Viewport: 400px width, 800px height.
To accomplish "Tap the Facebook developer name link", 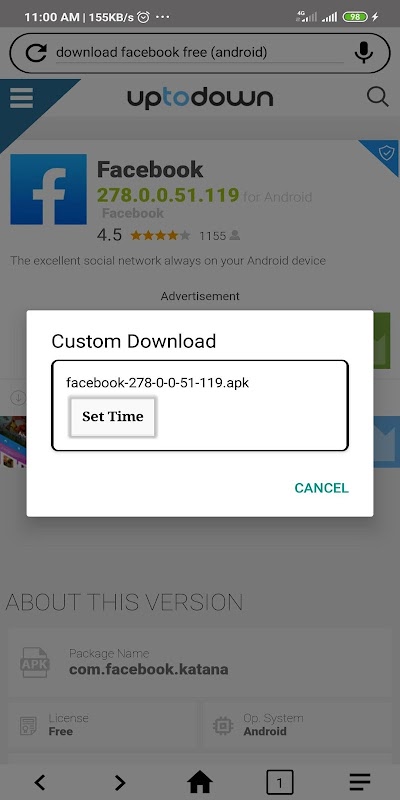I will click(133, 213).
